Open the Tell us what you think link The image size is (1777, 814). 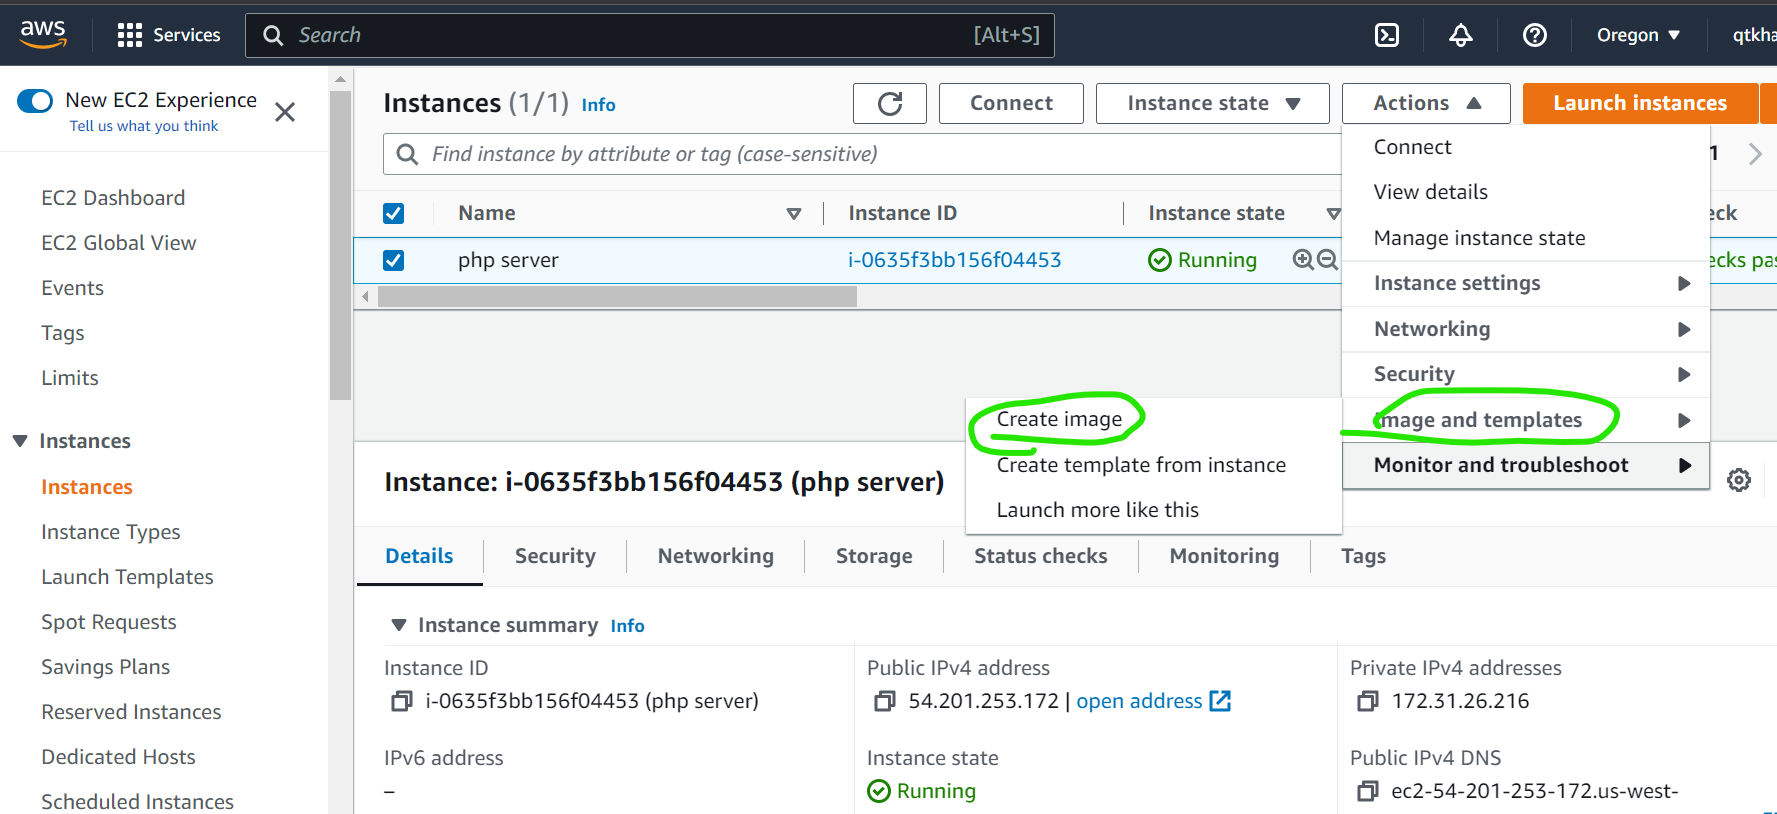tap(143, 126)
